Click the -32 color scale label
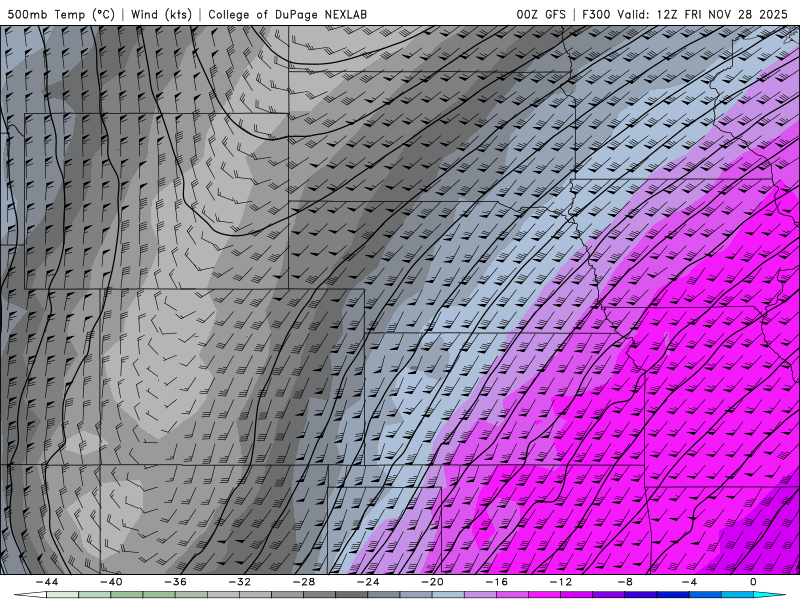 (240, 582)
